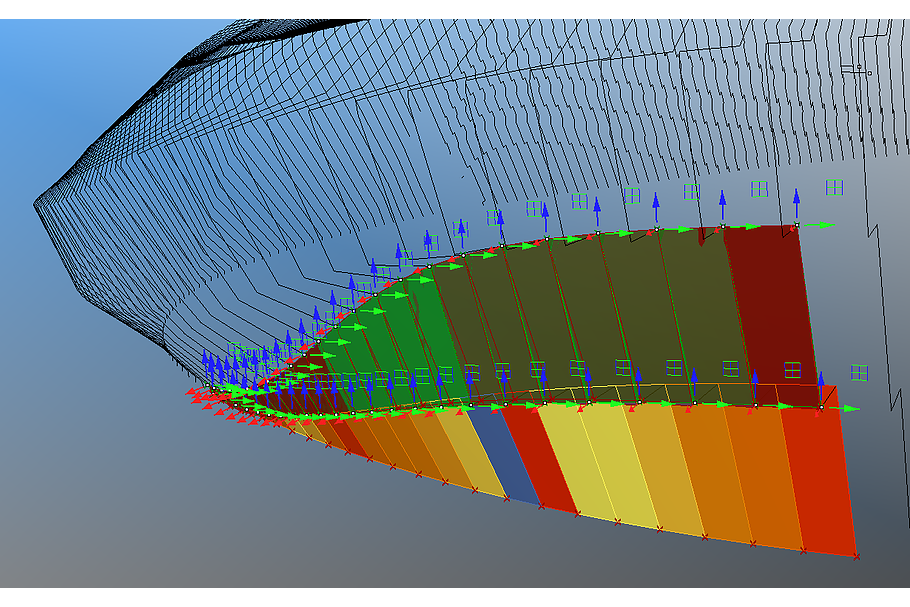Pick the rightmost red-orange panel of the lower strip
This screenshot has width=910, height=607.
820,480
